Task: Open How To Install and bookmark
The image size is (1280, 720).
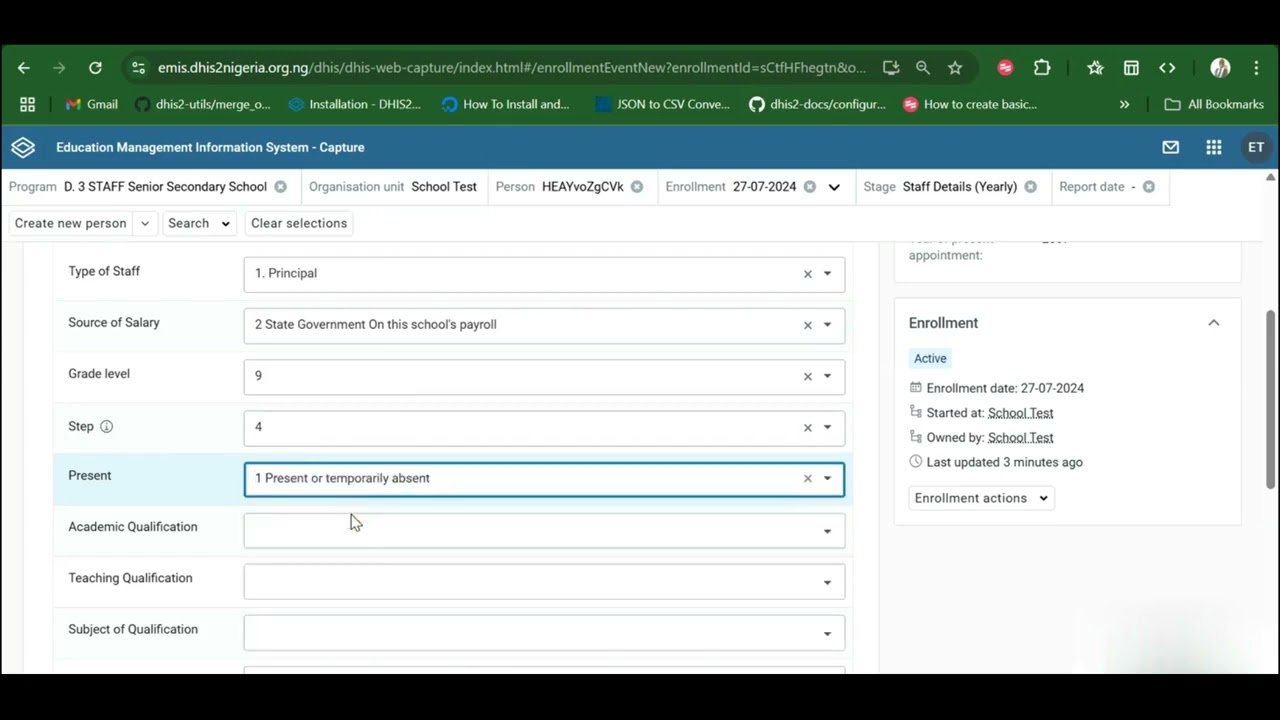Action: [506, 104]
